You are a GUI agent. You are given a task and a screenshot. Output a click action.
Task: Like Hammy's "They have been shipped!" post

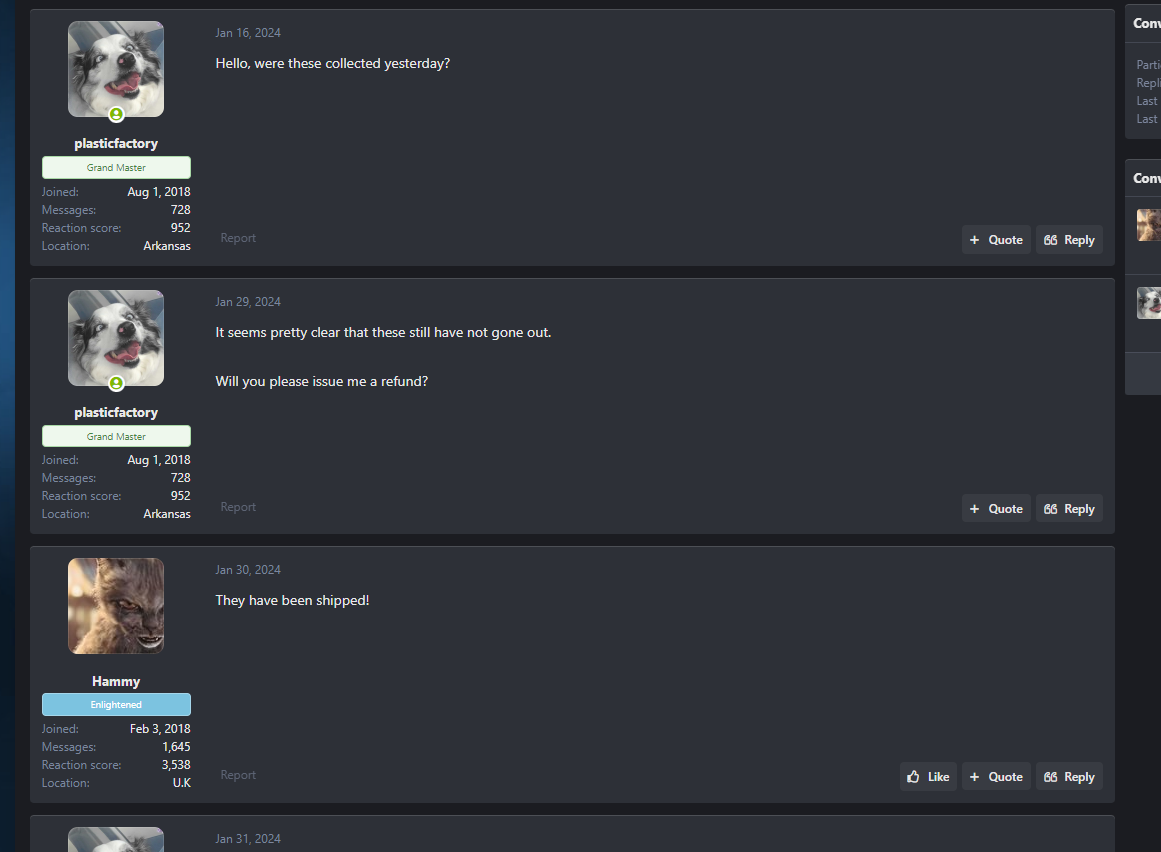[x=928, y=776]
